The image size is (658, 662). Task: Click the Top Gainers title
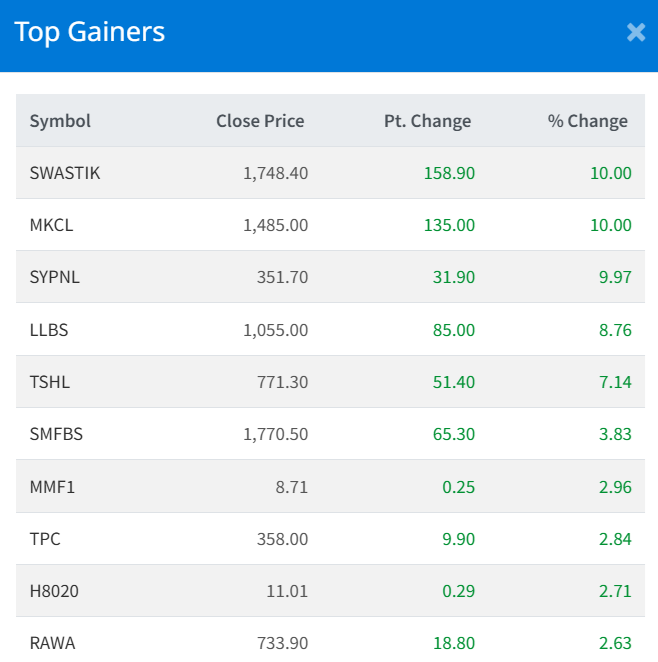click(x=90, y=32)
